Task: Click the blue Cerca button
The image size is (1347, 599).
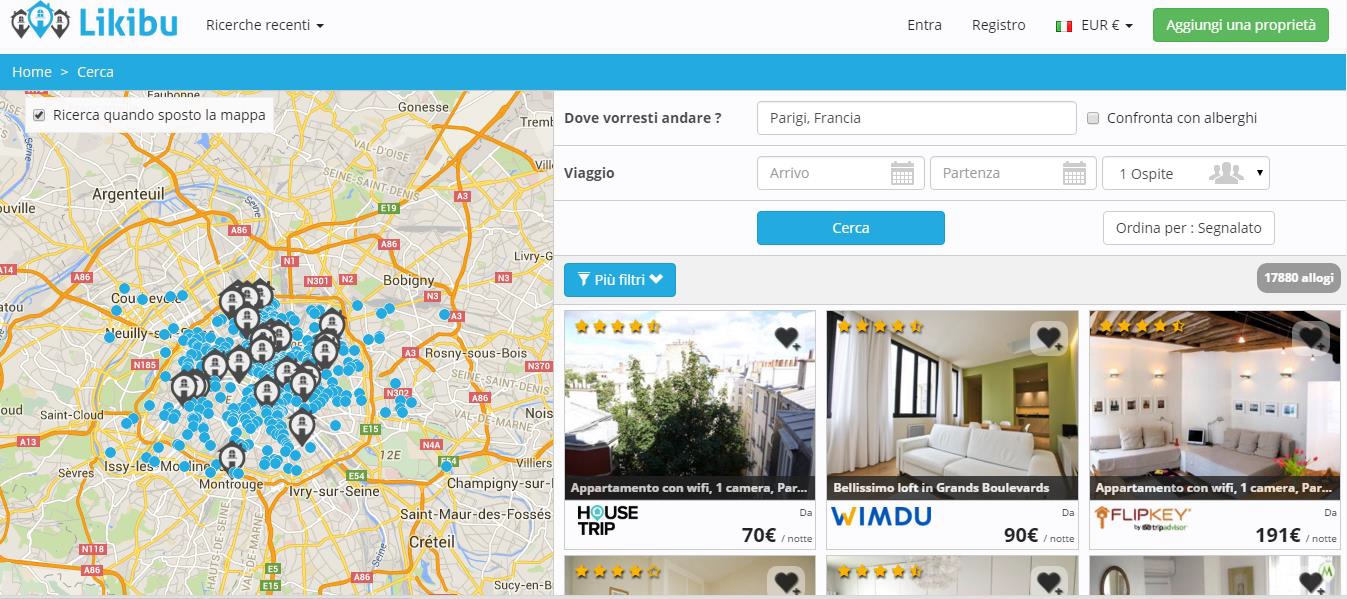Action: click(851, 228)
